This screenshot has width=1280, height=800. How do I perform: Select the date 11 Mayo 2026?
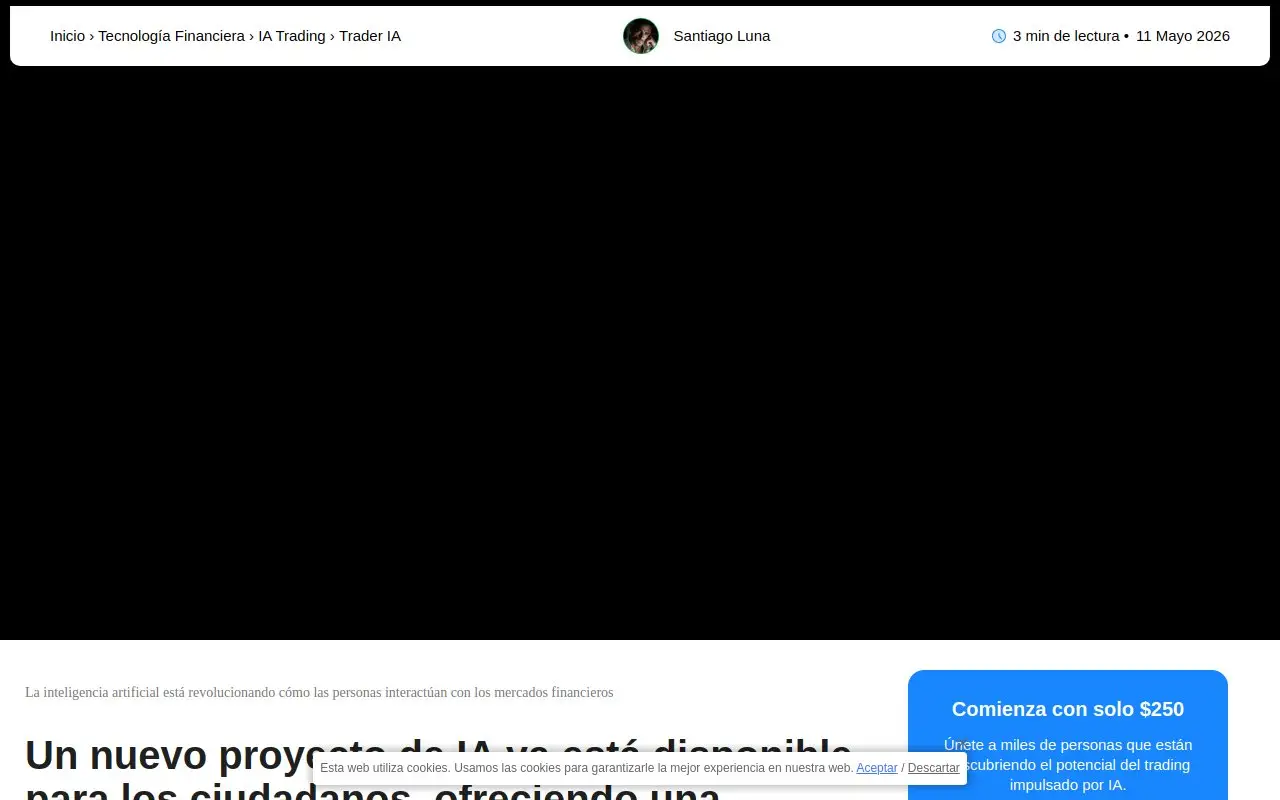click(1183, 36)
